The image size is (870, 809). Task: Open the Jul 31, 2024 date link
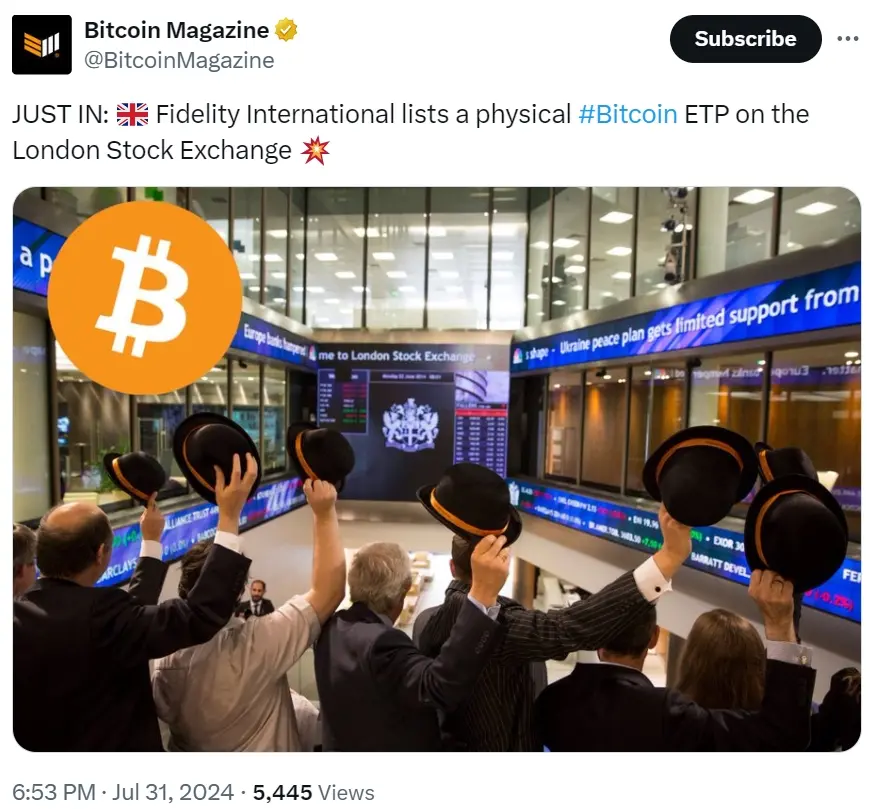click(x=173, y=792)
